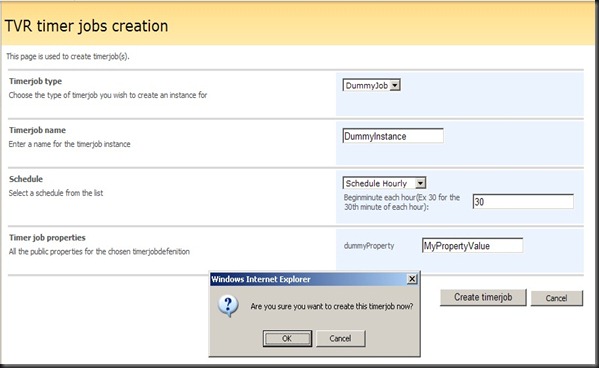Click the Schedule section label
This screenshot has height=368, width=599.
26,179
